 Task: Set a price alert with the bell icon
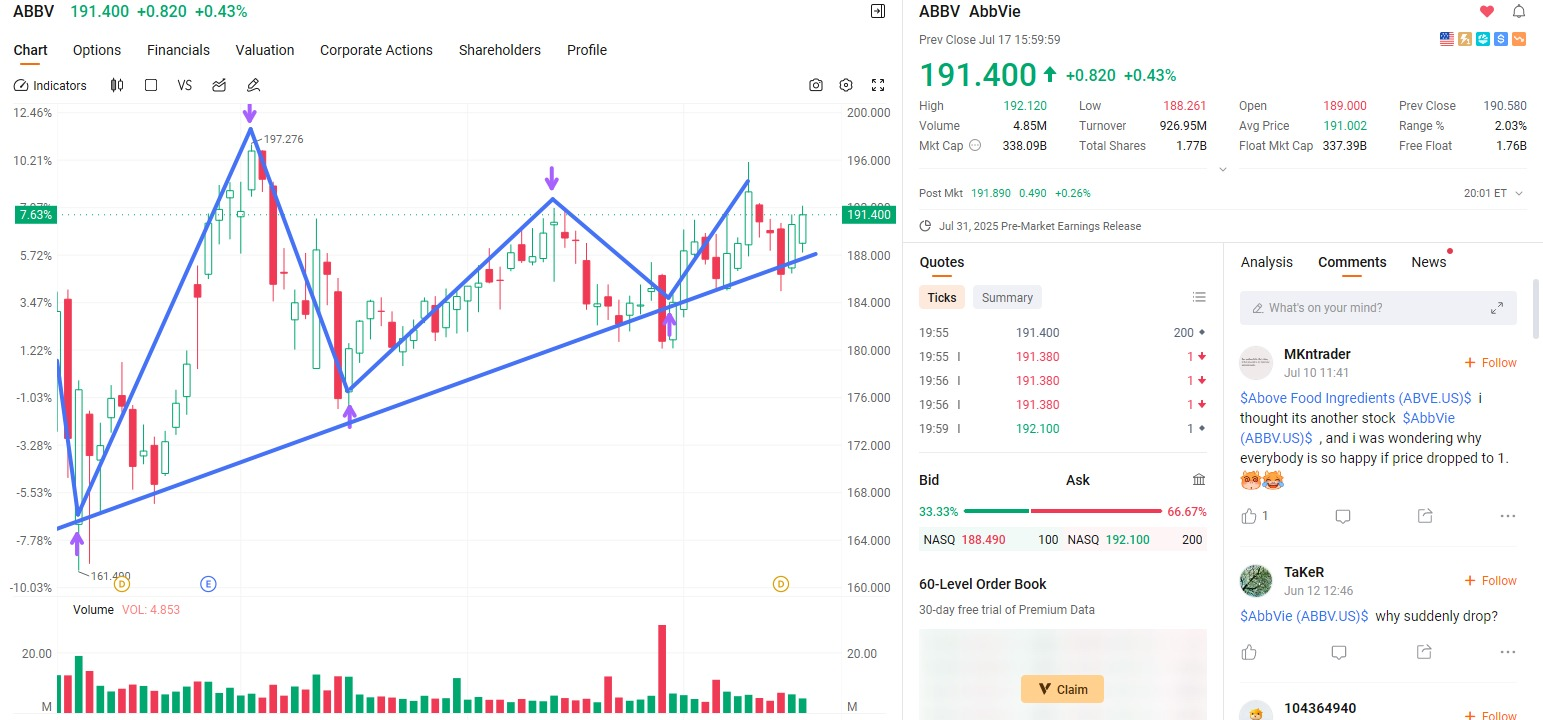1519,12
